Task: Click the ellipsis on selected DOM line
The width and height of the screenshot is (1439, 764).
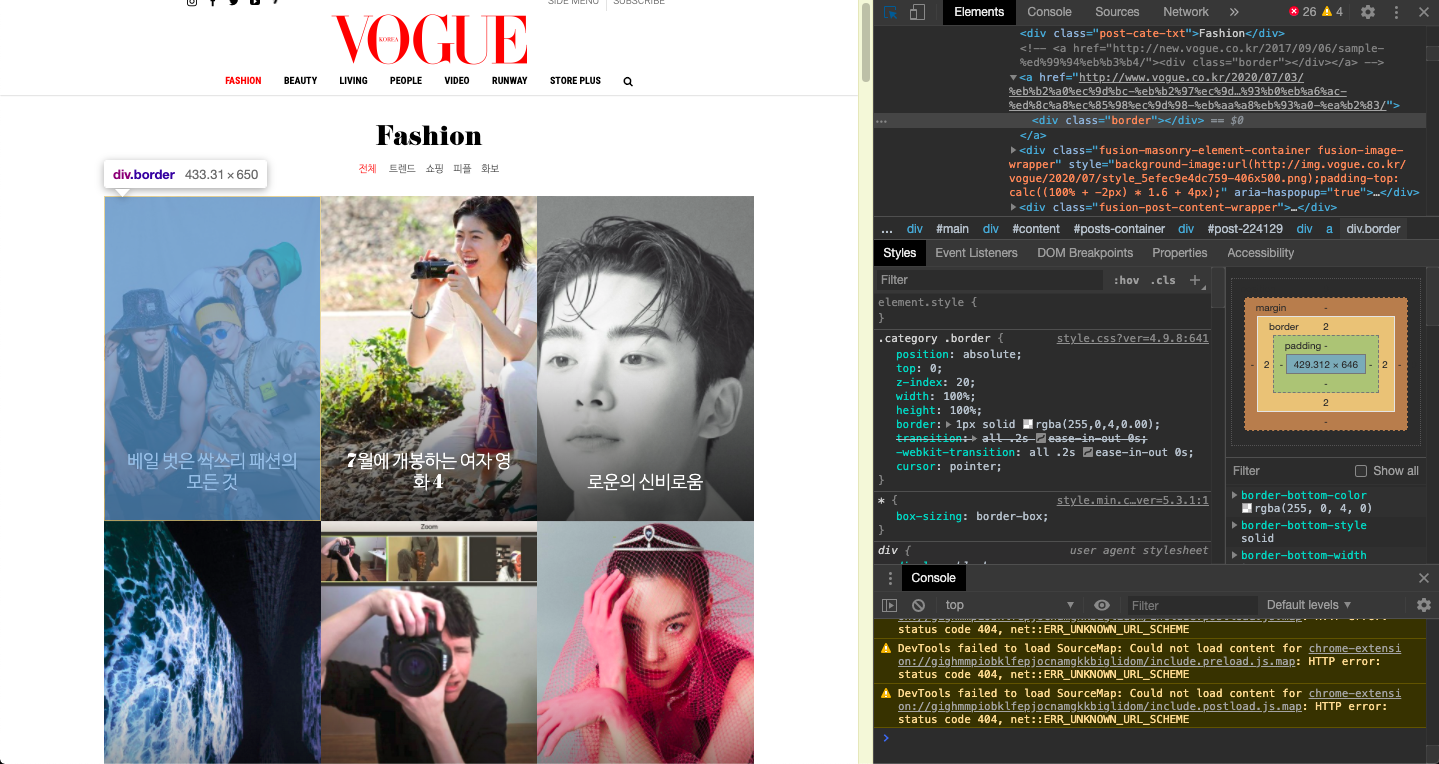Action: pos(881,120)
